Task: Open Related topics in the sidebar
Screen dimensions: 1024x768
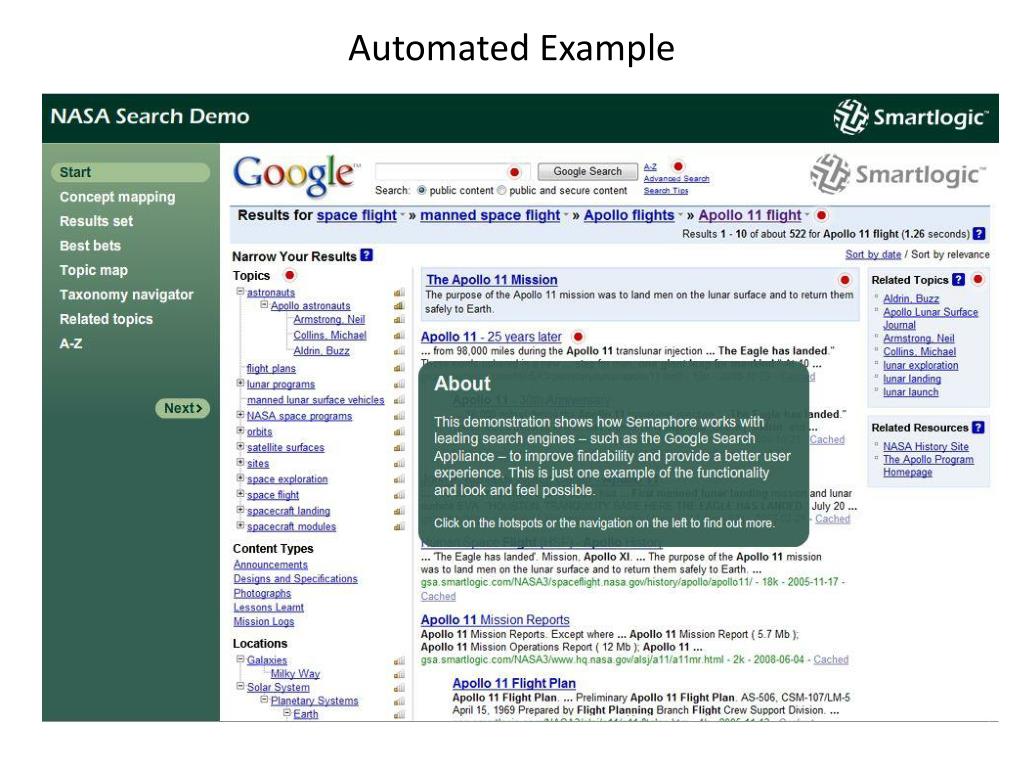Action: click(x=106, y=319)
